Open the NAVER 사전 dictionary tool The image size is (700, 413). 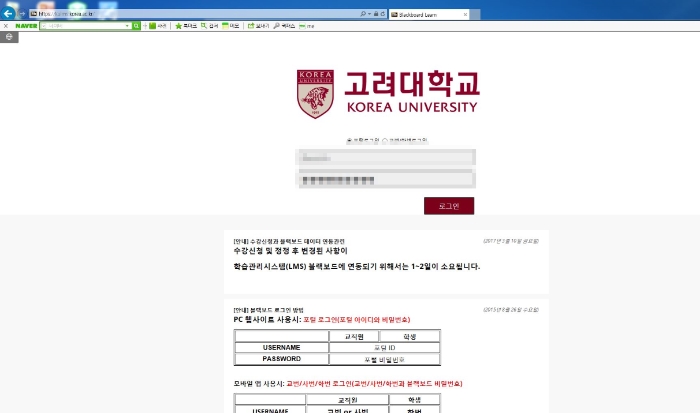pos(158,26)
